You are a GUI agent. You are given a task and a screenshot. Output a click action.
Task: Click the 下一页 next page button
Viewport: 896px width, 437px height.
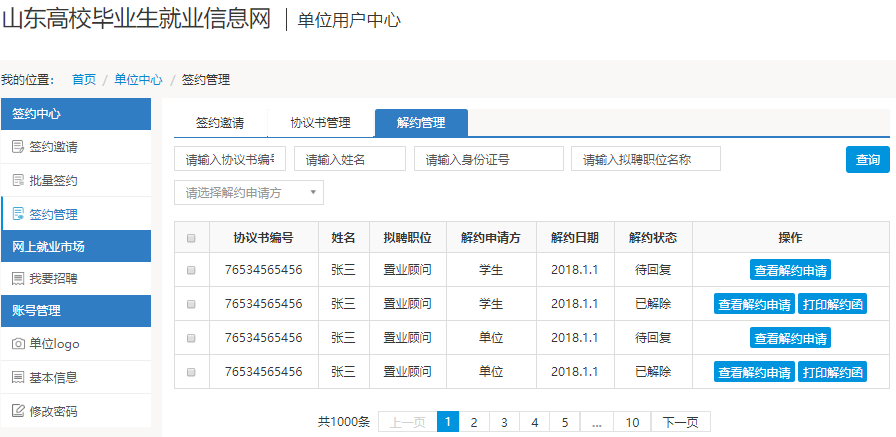tap(681, 422)
